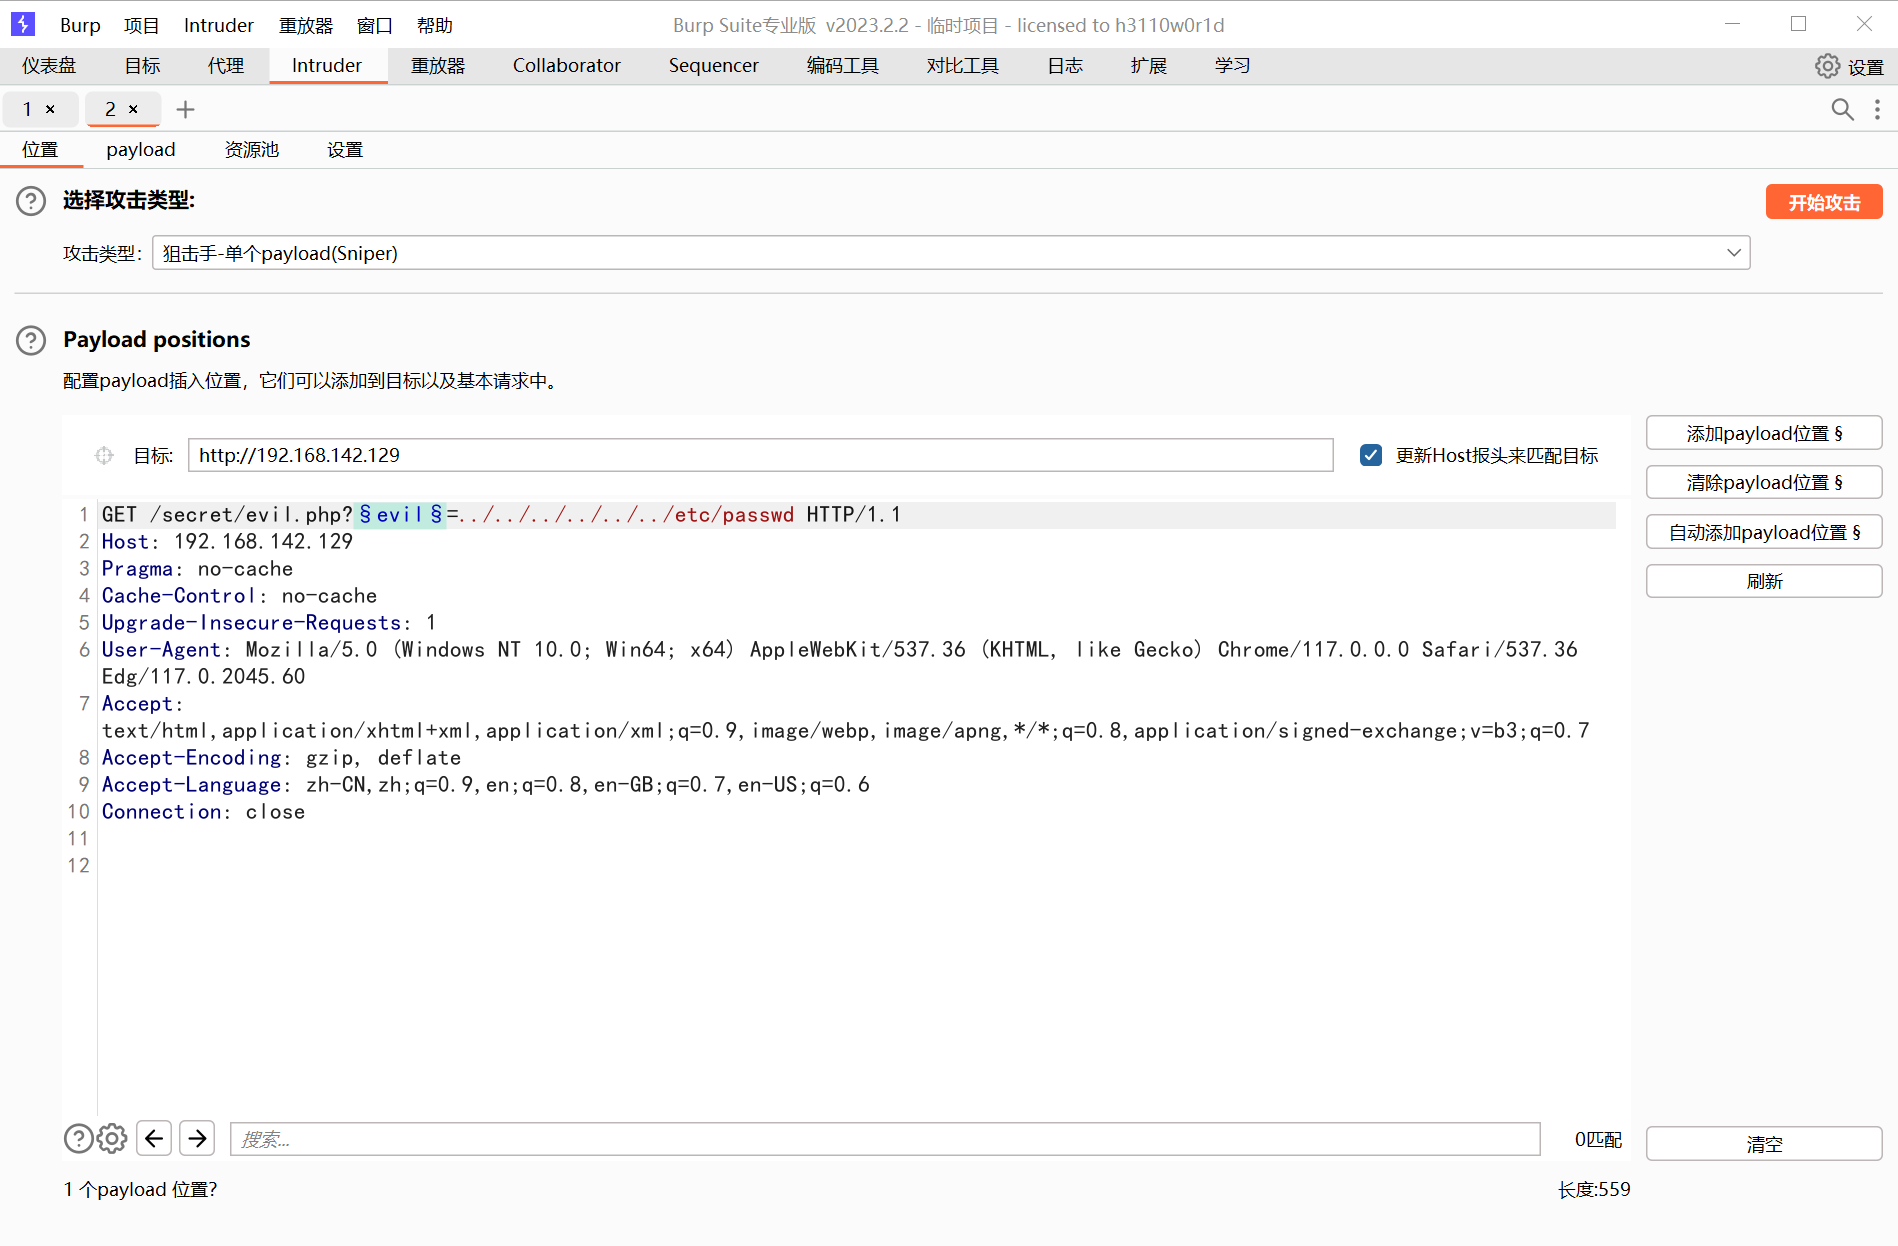Click 清除payload位置 § button
The image size is (1898, 1246).
[1764, 482]
